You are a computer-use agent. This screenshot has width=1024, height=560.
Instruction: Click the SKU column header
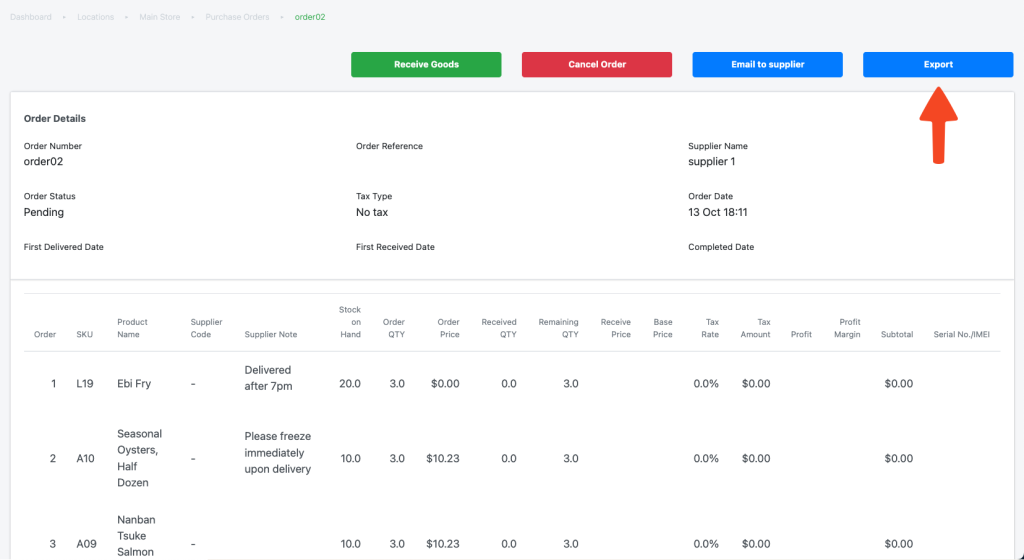coord(84,334)
